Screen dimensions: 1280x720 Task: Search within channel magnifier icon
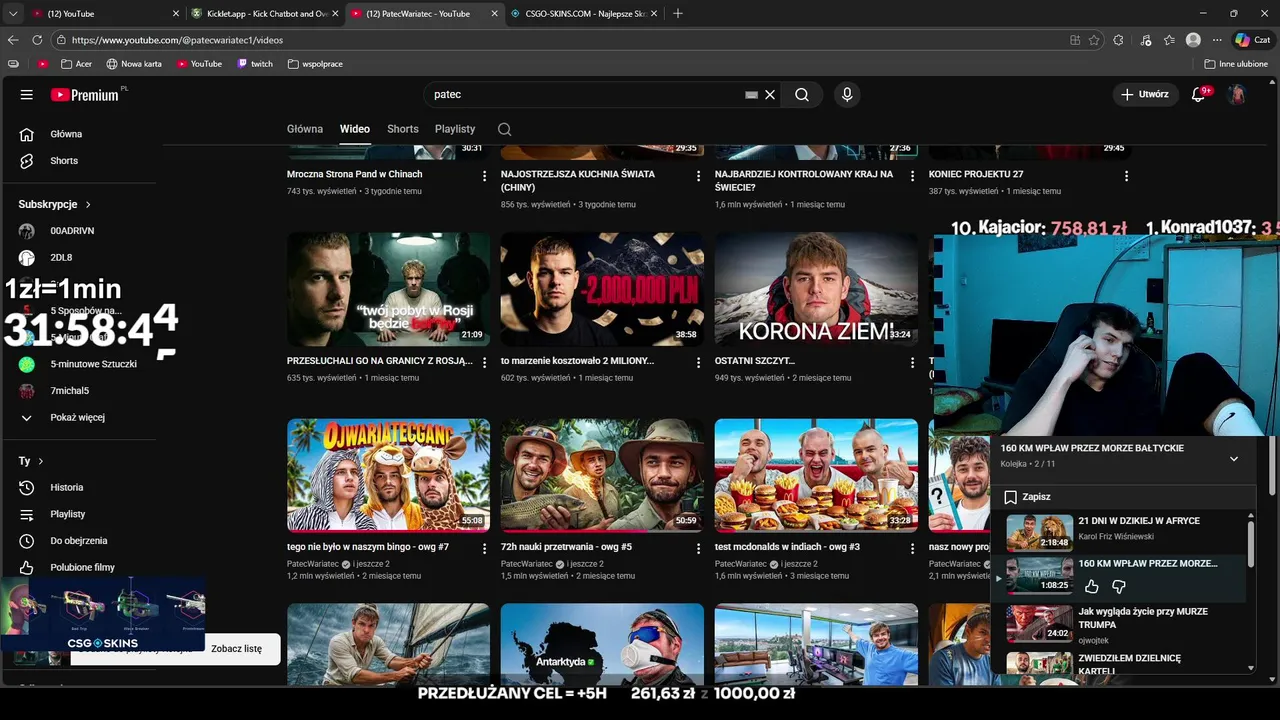(505, 129)
